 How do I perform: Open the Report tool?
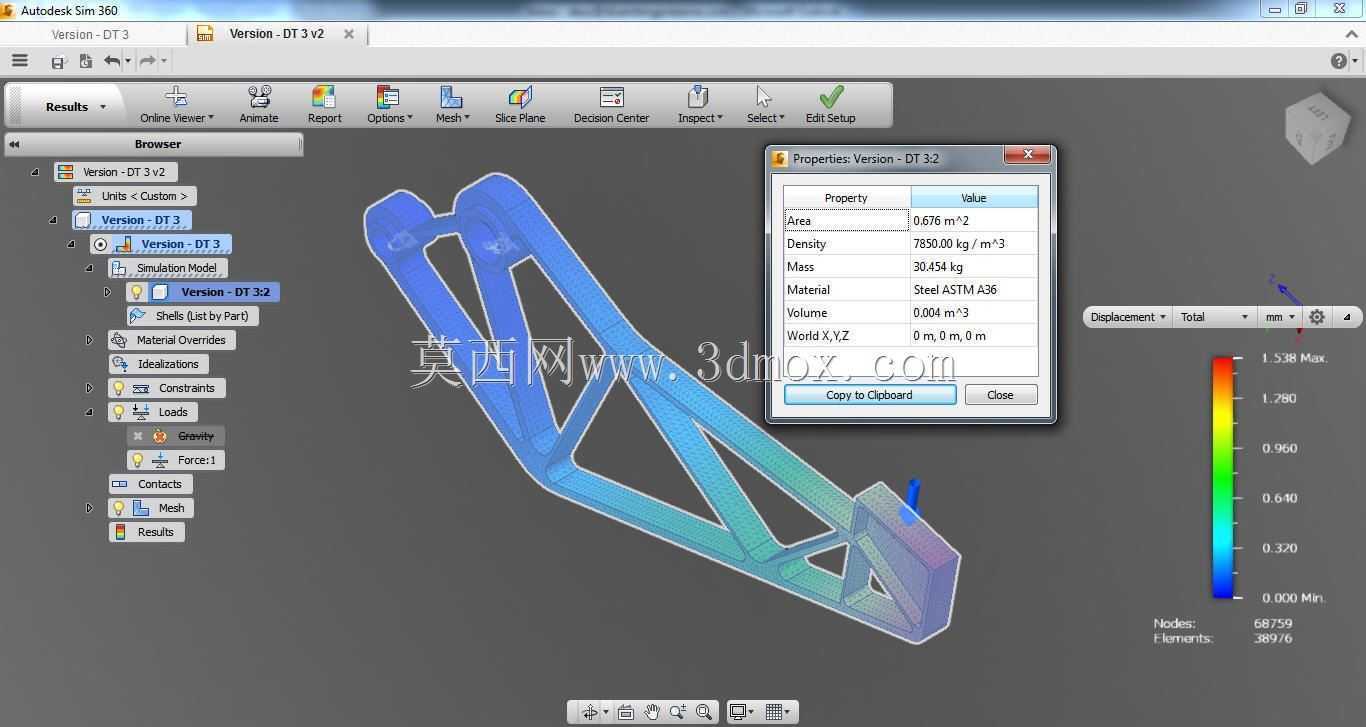click(324, 105)
